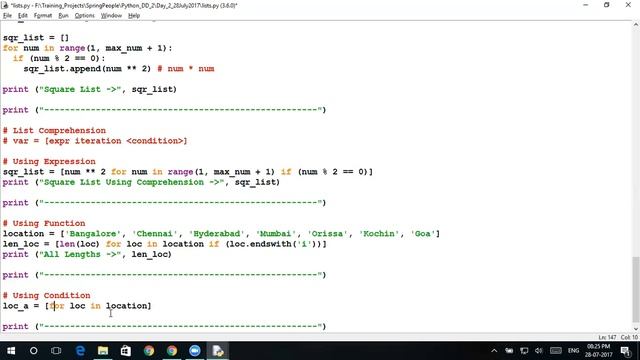Click scrollbar up arrow in editor
Viewport: 640px width, 360px height.
pyautogui.click(x=636, y=25)
